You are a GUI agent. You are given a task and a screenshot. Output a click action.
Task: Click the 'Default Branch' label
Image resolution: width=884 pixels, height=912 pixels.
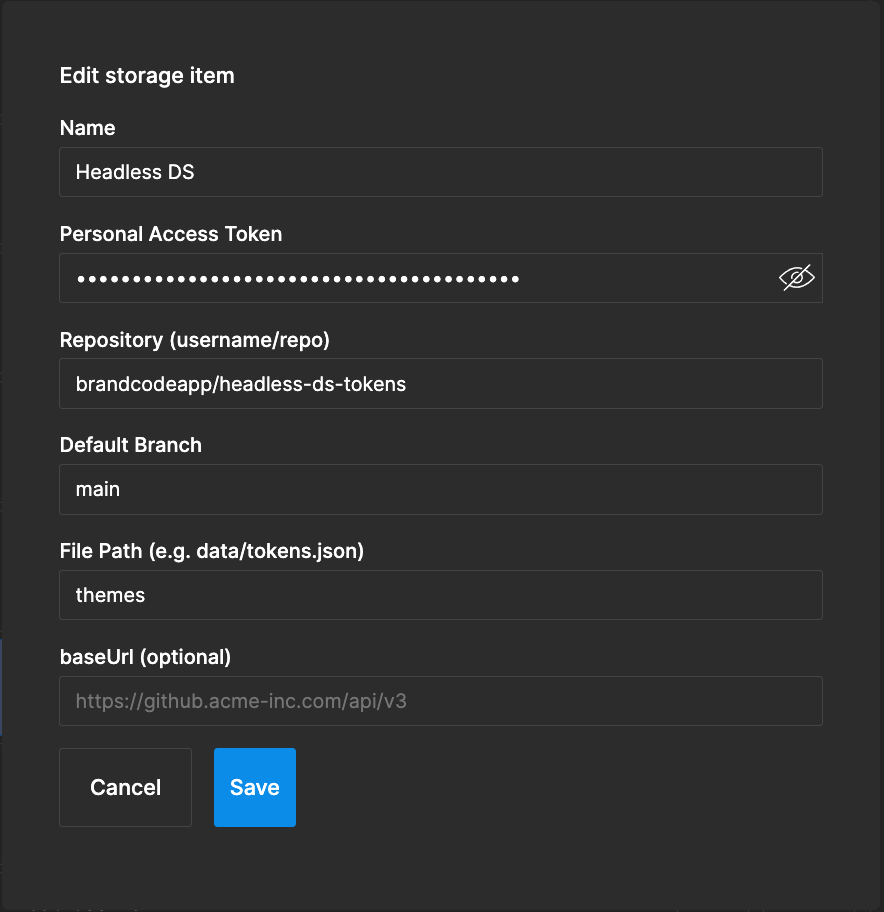[131, 445]
